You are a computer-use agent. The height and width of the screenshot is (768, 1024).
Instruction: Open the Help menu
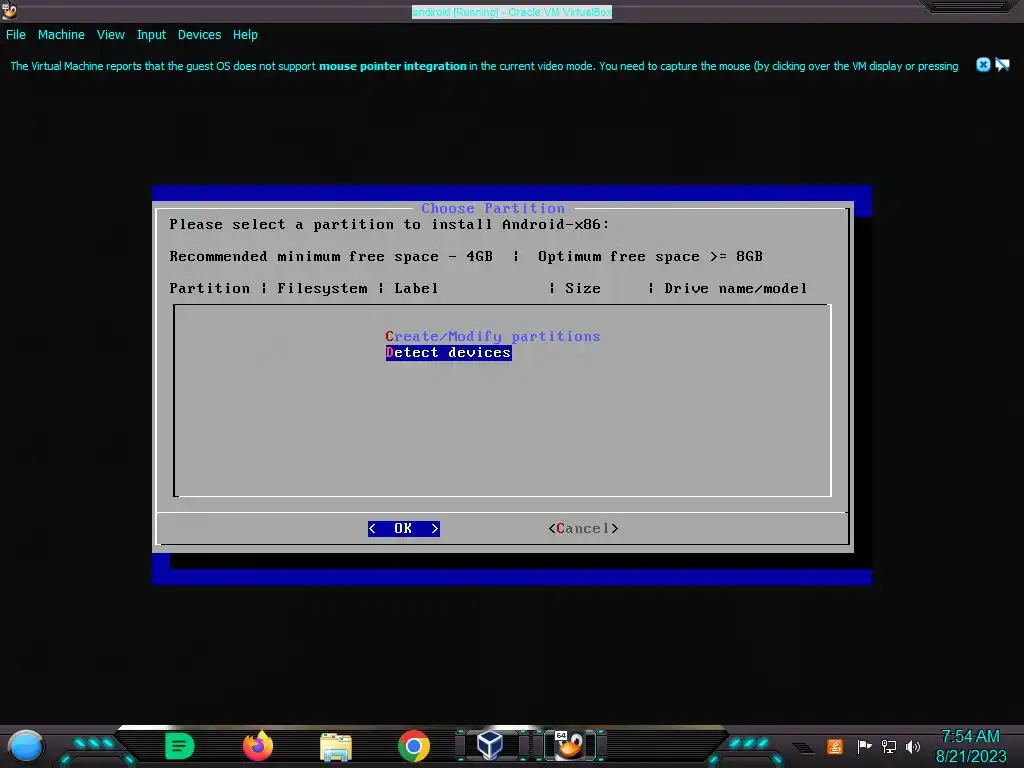click(x=245, y=35)
